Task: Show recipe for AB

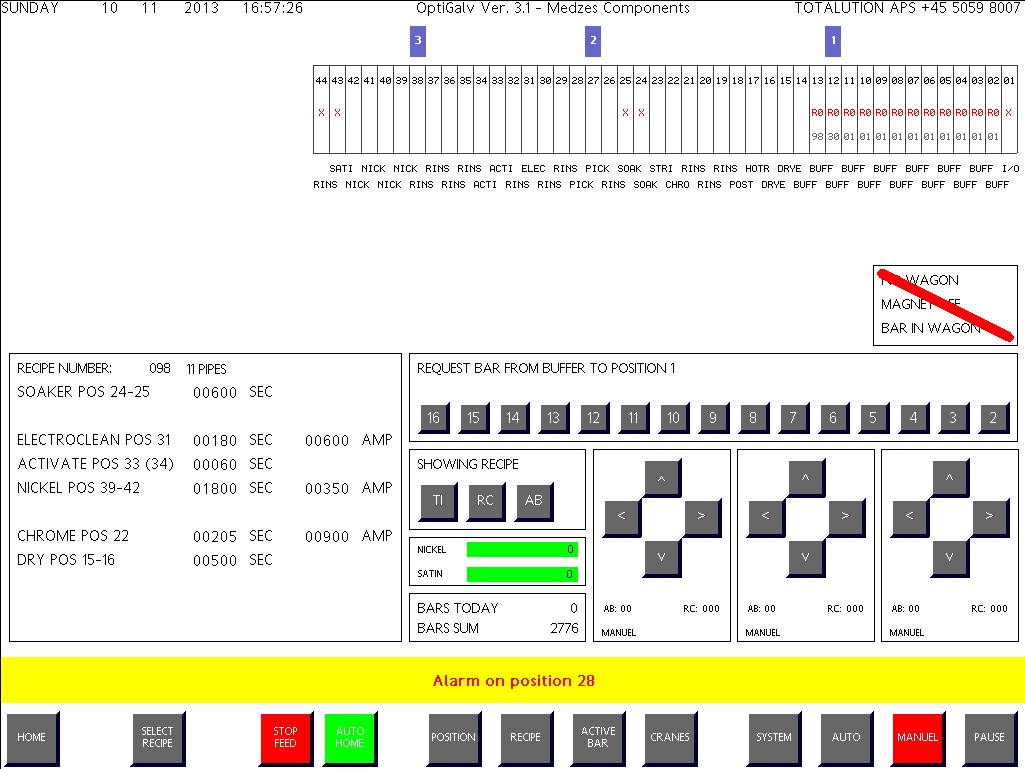Action: 534,502
